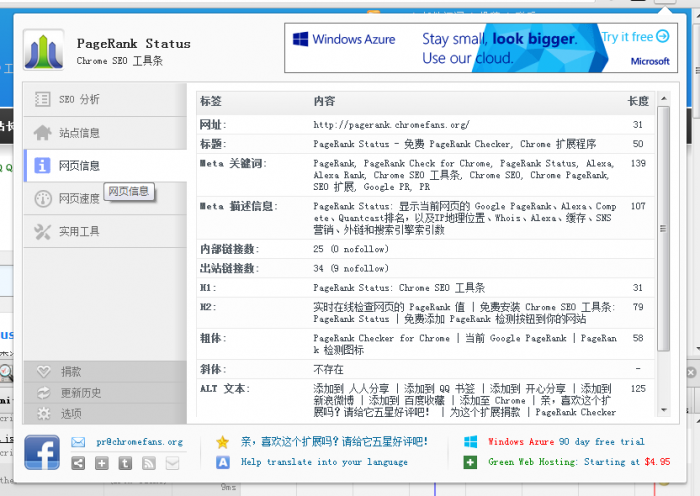Click the blue translate A icon
700x496 pixels.
tap(223, 463)
